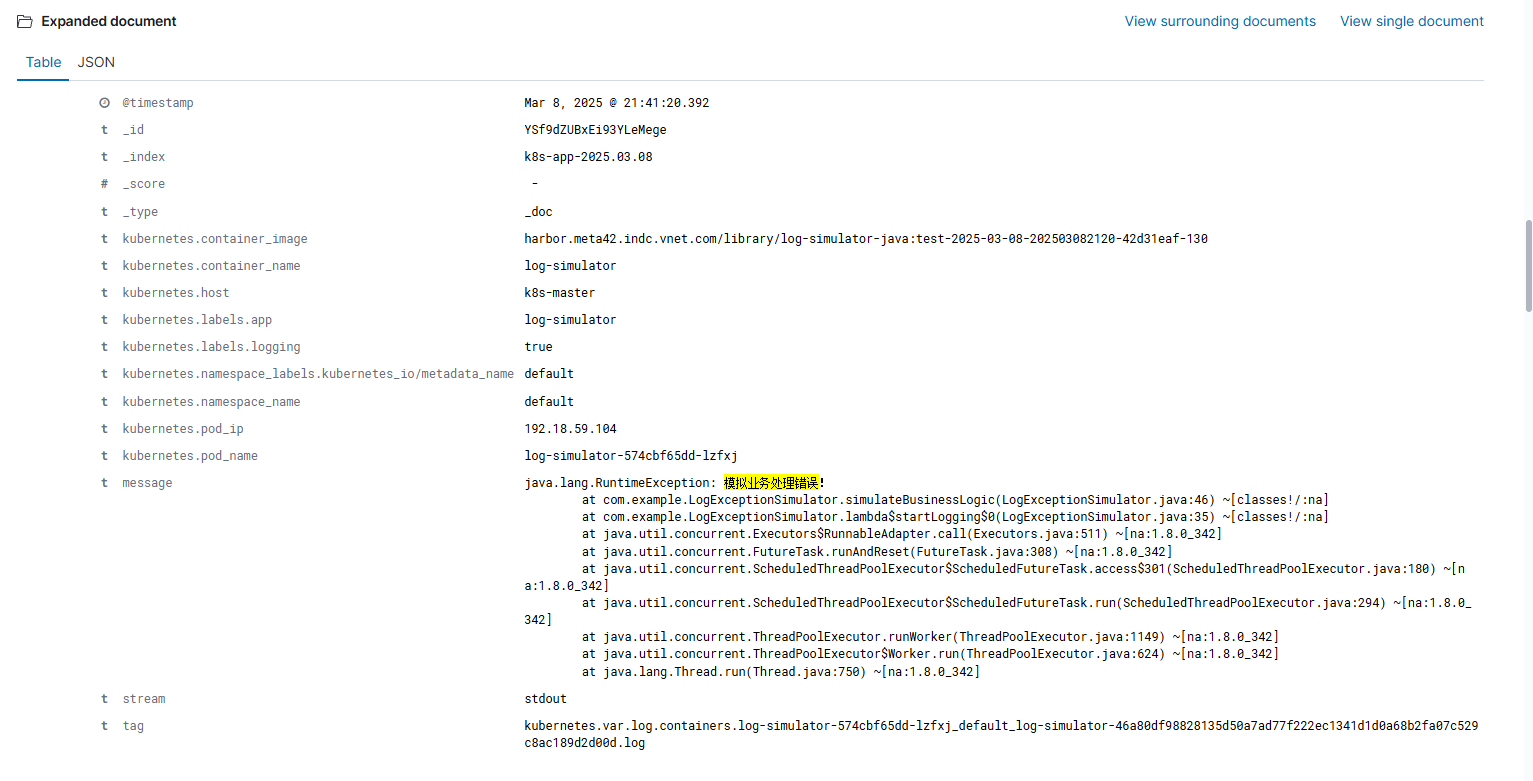1533x781 pixels.
Task: Click the type icon next to tag
Action: pos(104,726)
